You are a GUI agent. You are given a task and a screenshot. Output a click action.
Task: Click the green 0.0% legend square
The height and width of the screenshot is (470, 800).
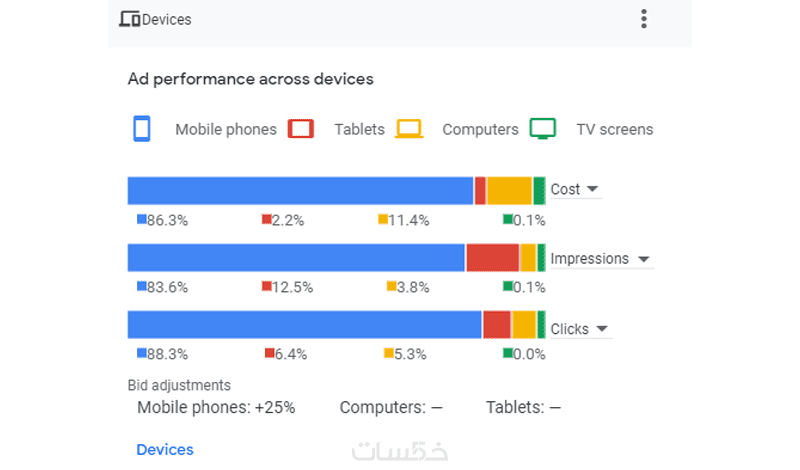(x=508, y=353)
